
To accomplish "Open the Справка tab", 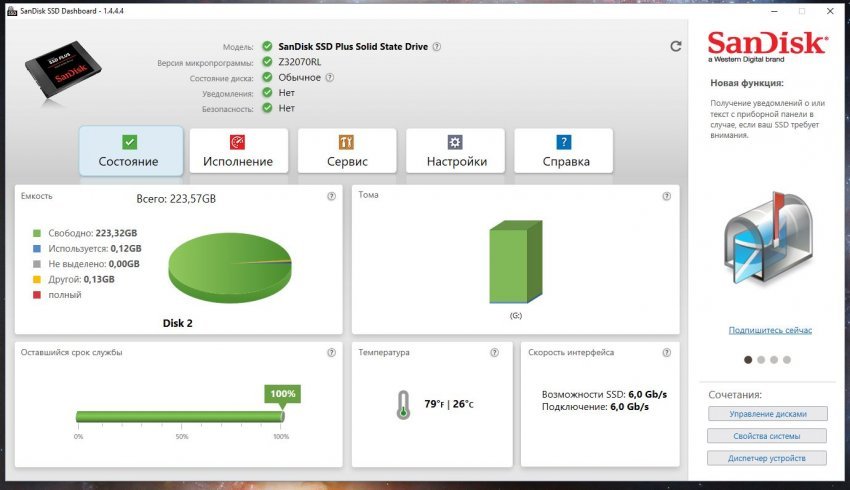I will point(564,151).
